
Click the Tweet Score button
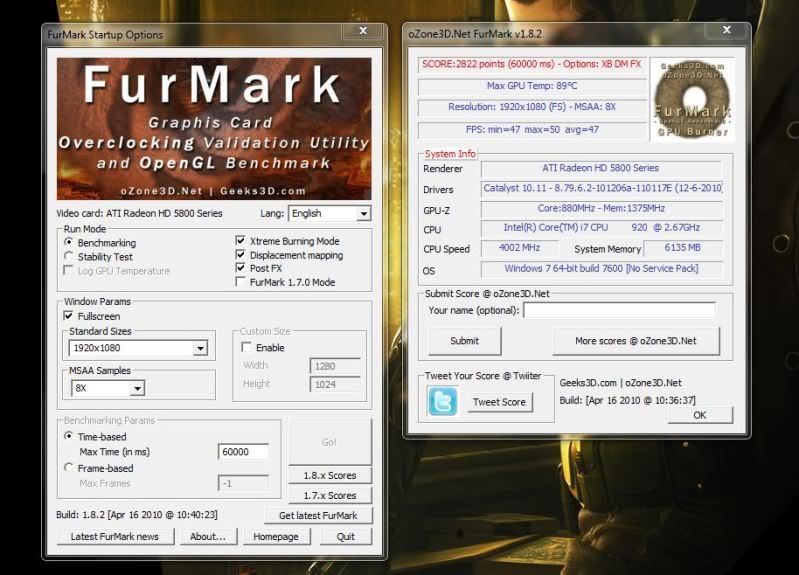click(499, 402)
